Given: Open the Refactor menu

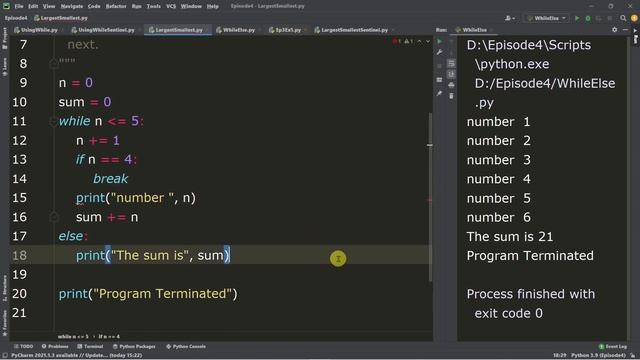Looking at the screenshot, I should pos(116,6).
